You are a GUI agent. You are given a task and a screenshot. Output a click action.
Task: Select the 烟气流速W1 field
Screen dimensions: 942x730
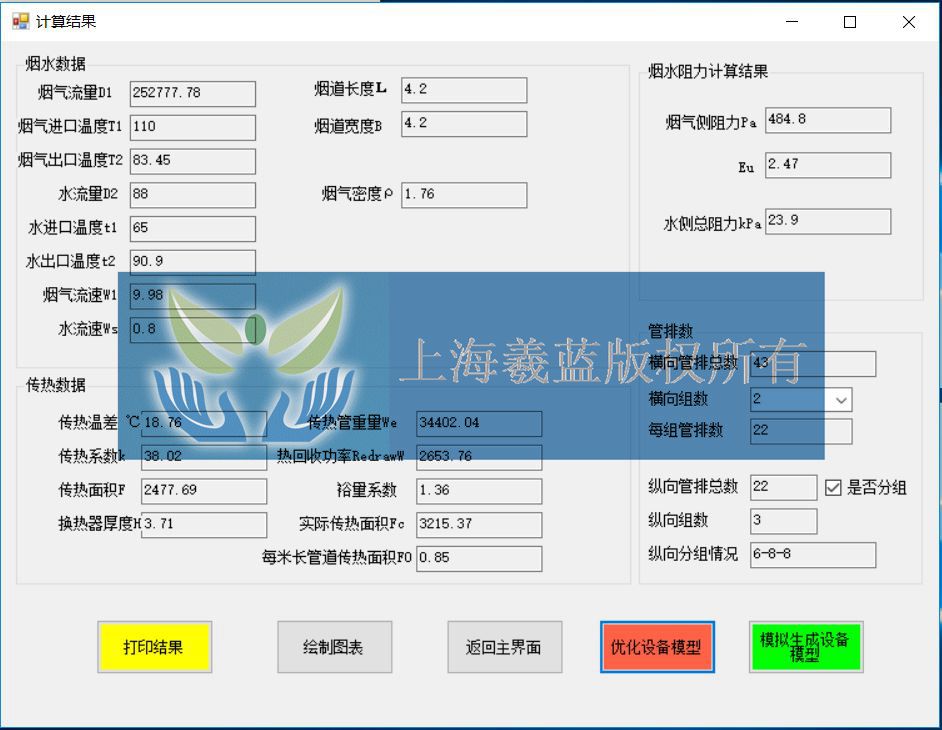193,295
